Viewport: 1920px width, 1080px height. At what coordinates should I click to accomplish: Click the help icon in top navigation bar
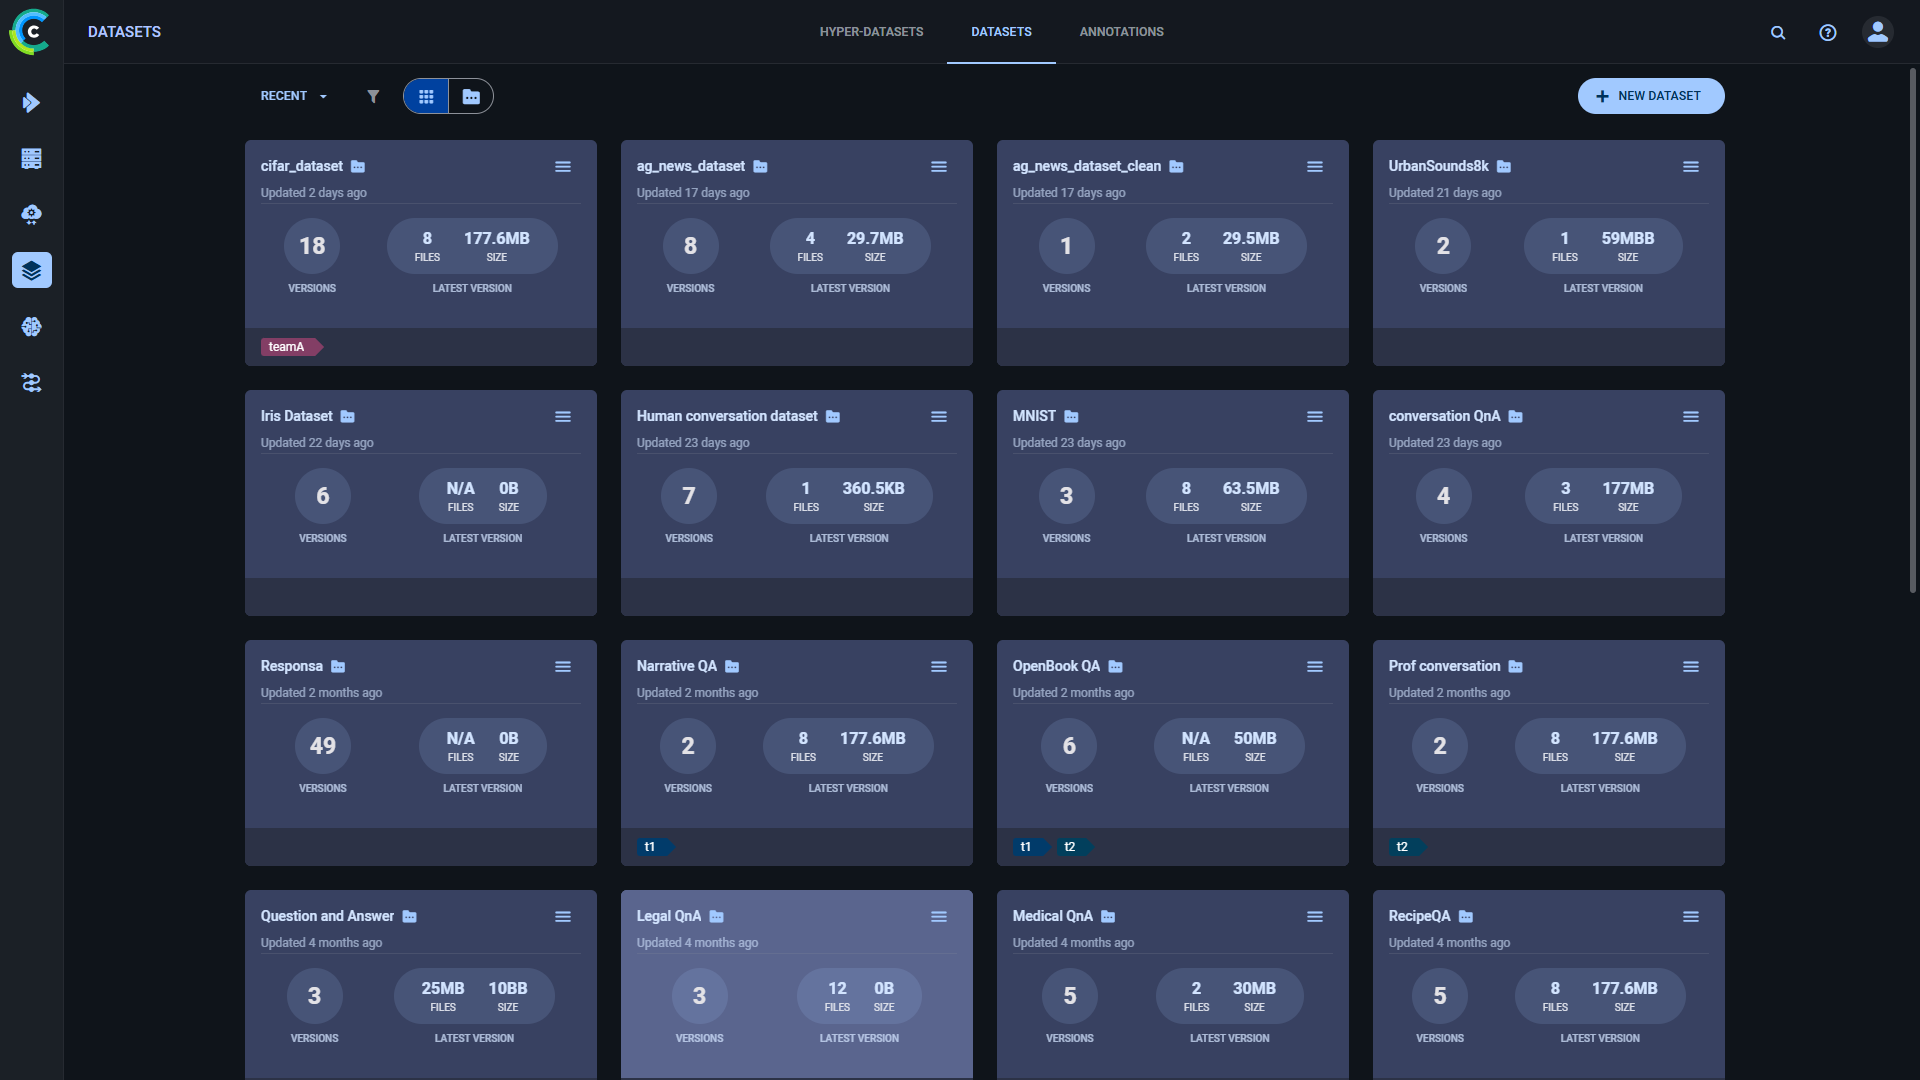tap(1828, 32)
